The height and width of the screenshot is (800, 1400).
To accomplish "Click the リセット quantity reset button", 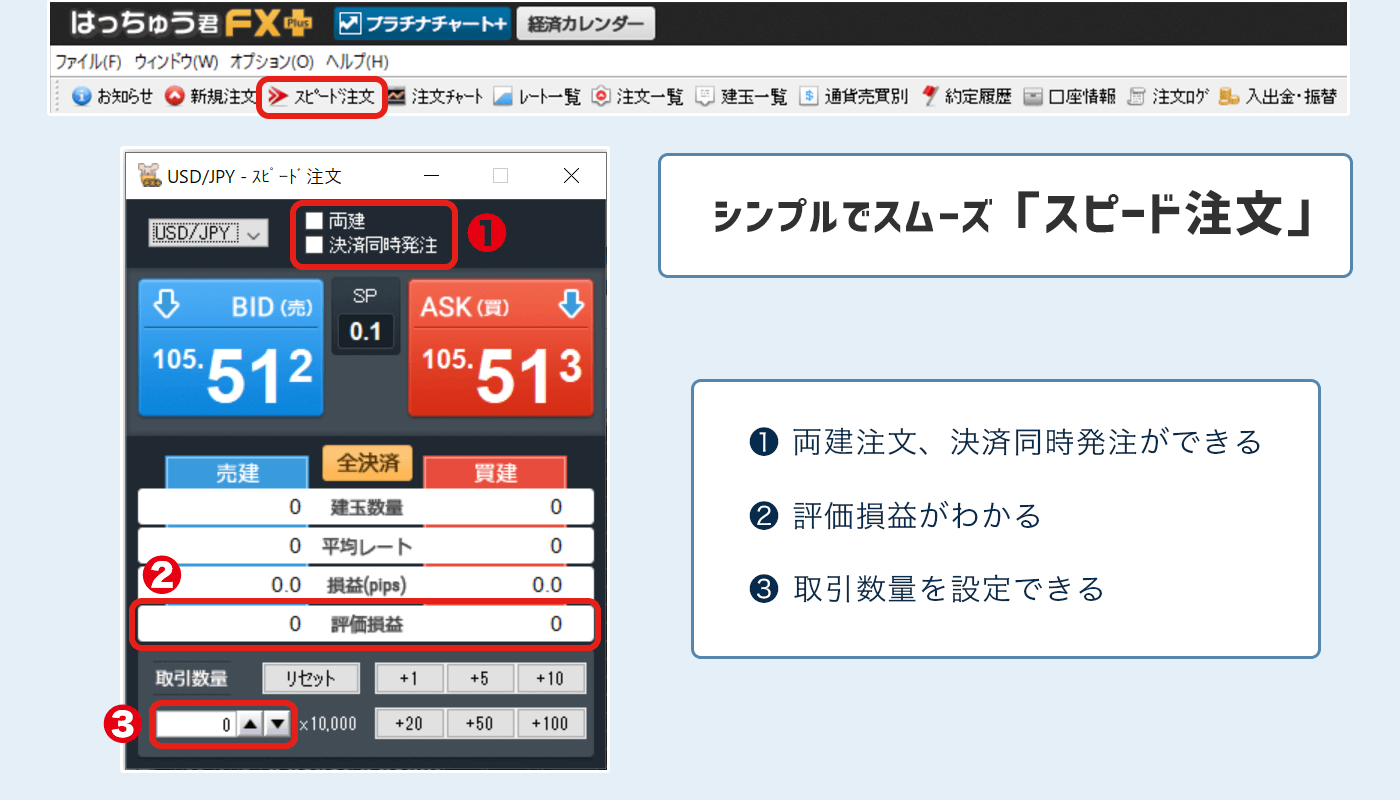I will coord(311,678).
